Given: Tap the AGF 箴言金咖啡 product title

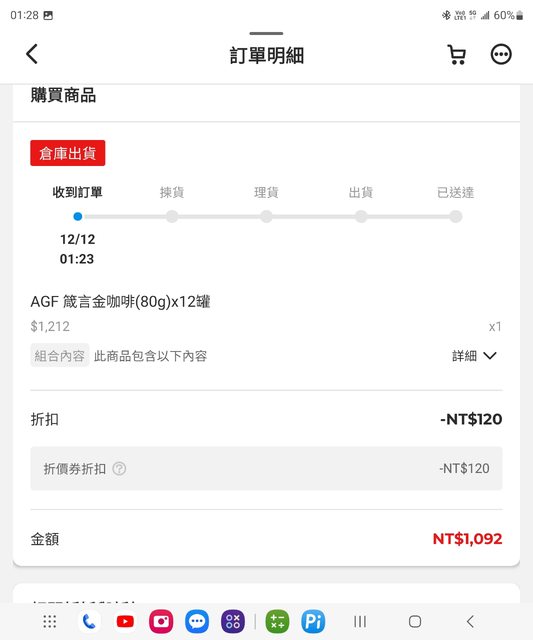Looking at the screenshot, I should pyautogui.click(x=120, y=302).
